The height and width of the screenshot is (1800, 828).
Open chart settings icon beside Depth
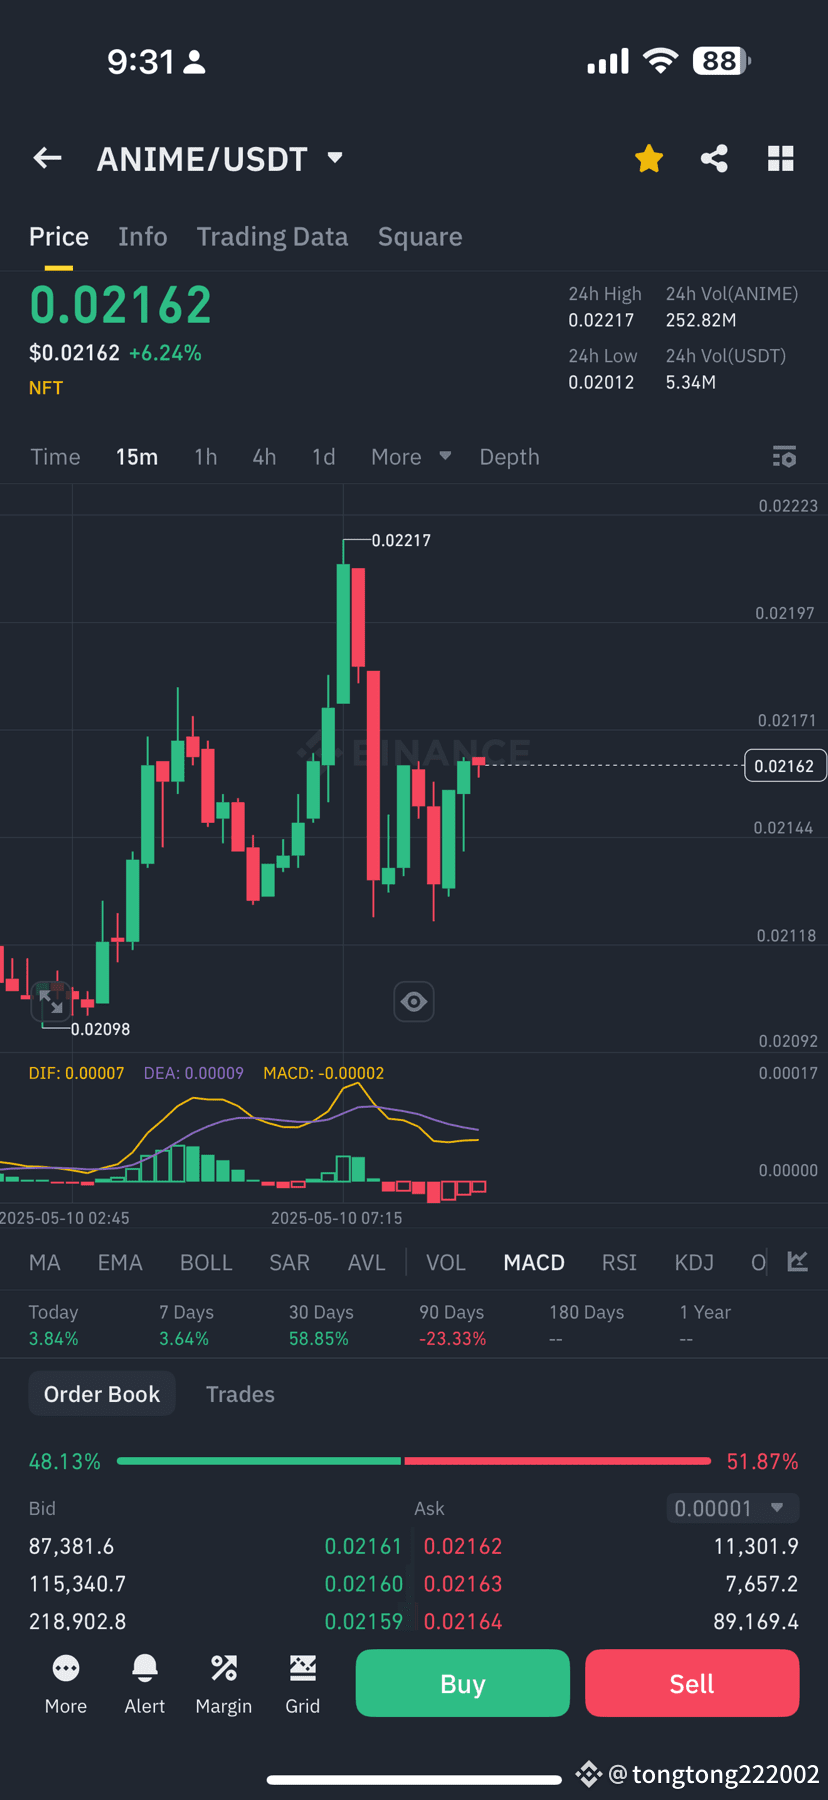click(784, 457)
